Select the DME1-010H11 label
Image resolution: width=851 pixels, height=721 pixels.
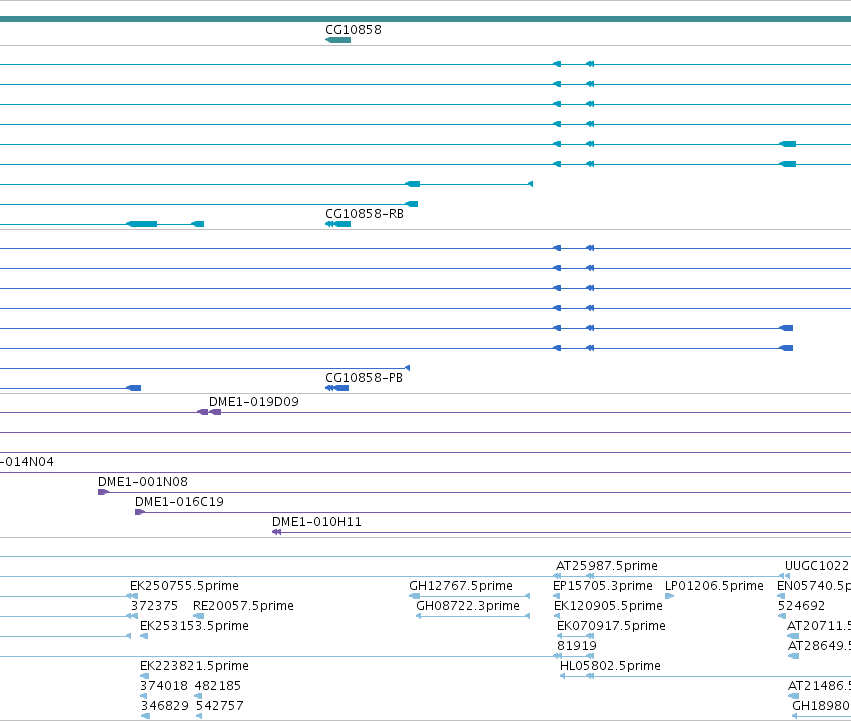[316, 522]
